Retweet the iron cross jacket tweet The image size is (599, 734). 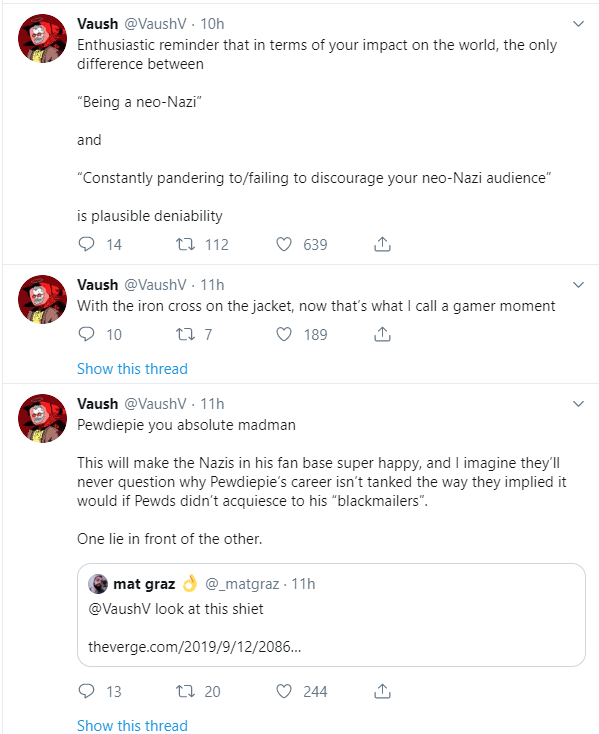coord(185,334)
